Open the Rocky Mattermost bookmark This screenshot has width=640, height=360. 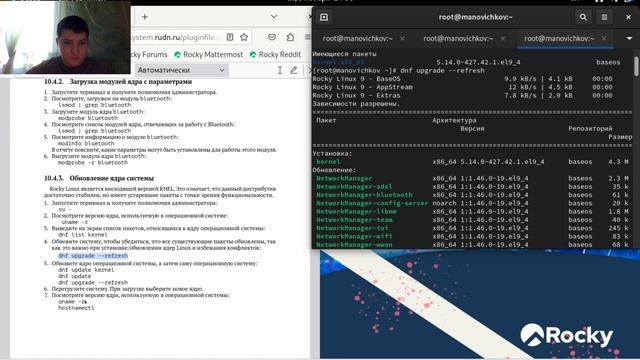pyautogui.click(x=209, y=54)
